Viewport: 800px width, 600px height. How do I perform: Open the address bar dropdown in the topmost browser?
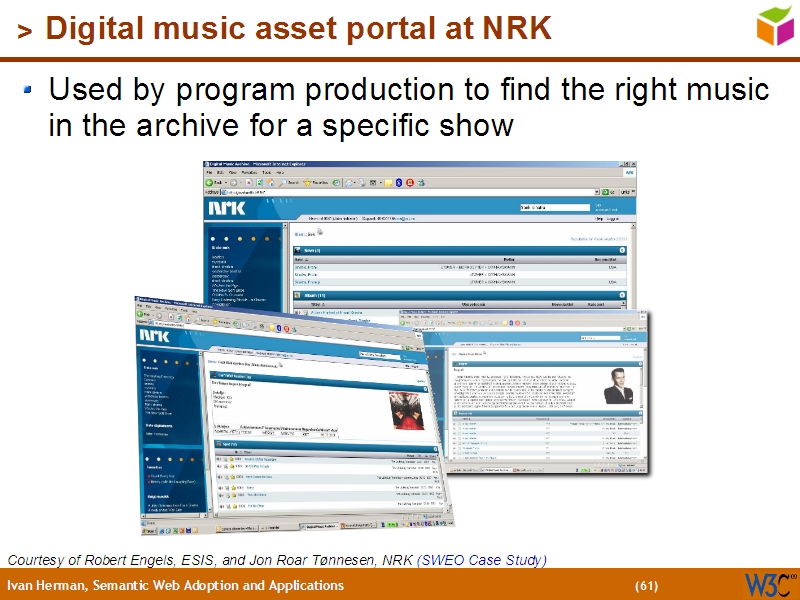(x=595, y=191)
